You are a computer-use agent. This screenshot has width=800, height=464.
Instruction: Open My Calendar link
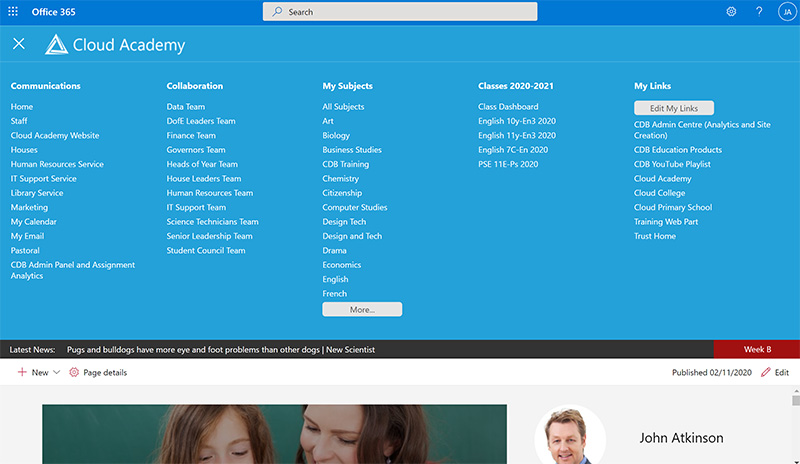pyautogui.click(x=34, y=222)
